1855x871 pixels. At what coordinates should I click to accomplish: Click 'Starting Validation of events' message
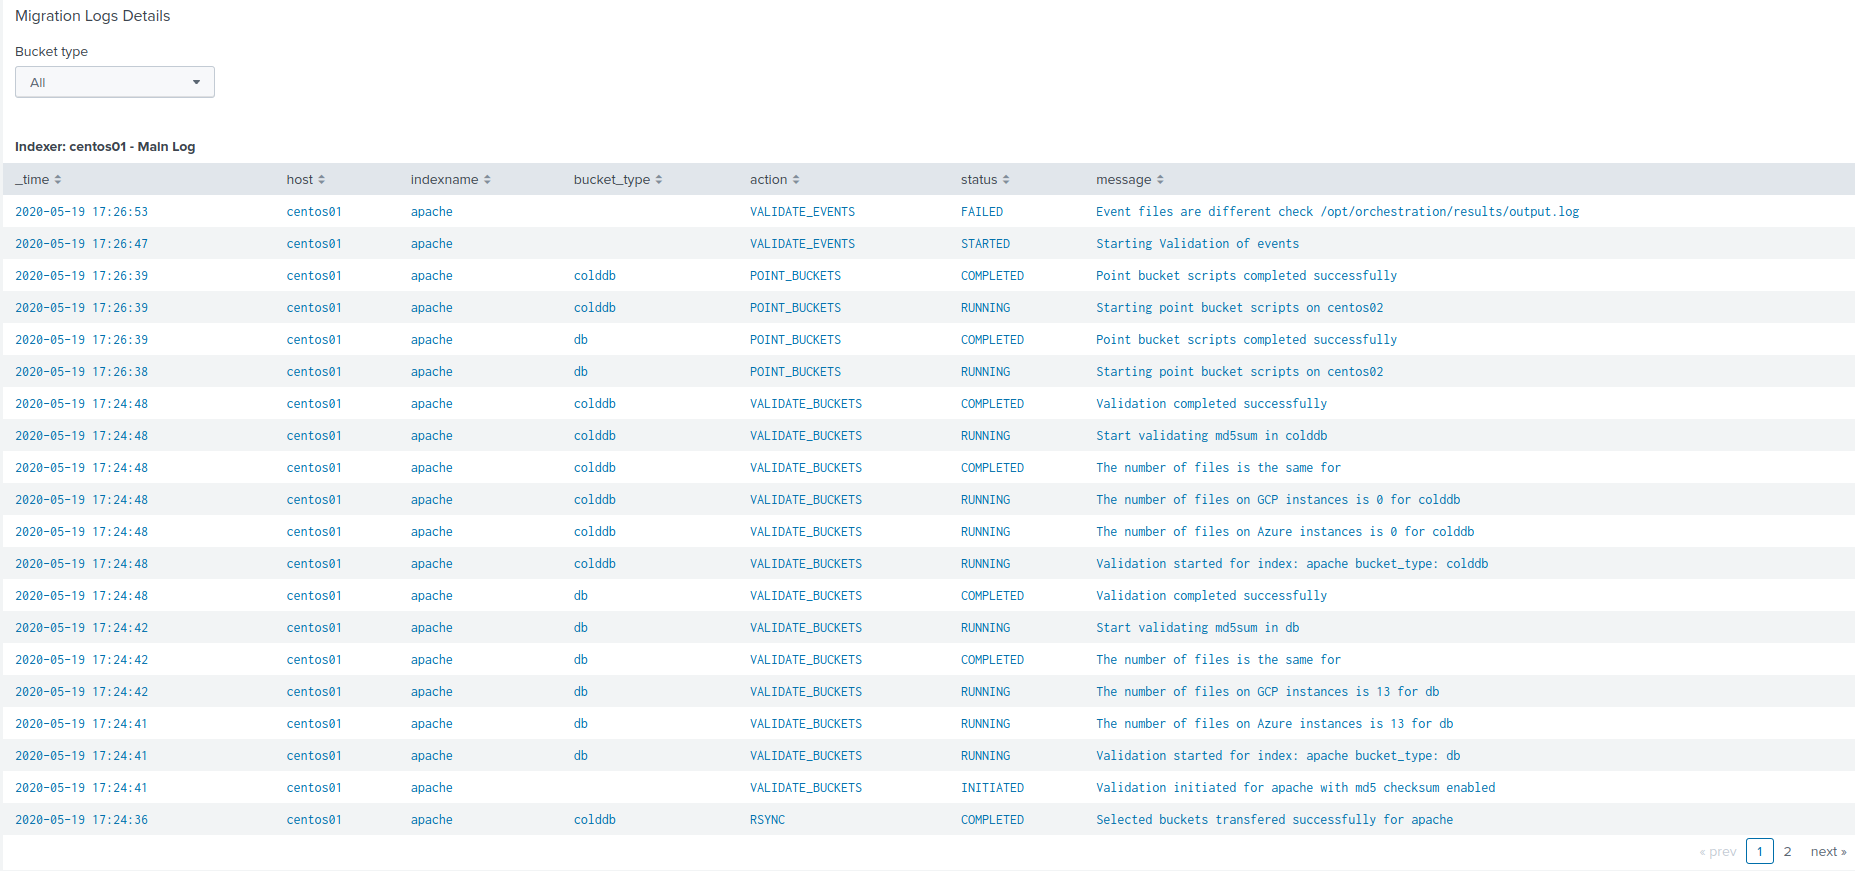[x=1197, y=243]
